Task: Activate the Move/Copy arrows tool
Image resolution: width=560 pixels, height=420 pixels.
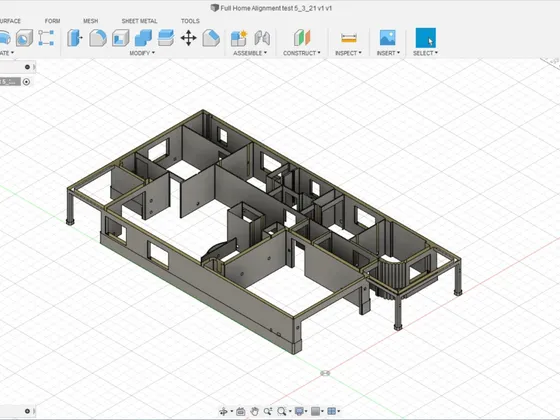Action: [x=188, y=38]
